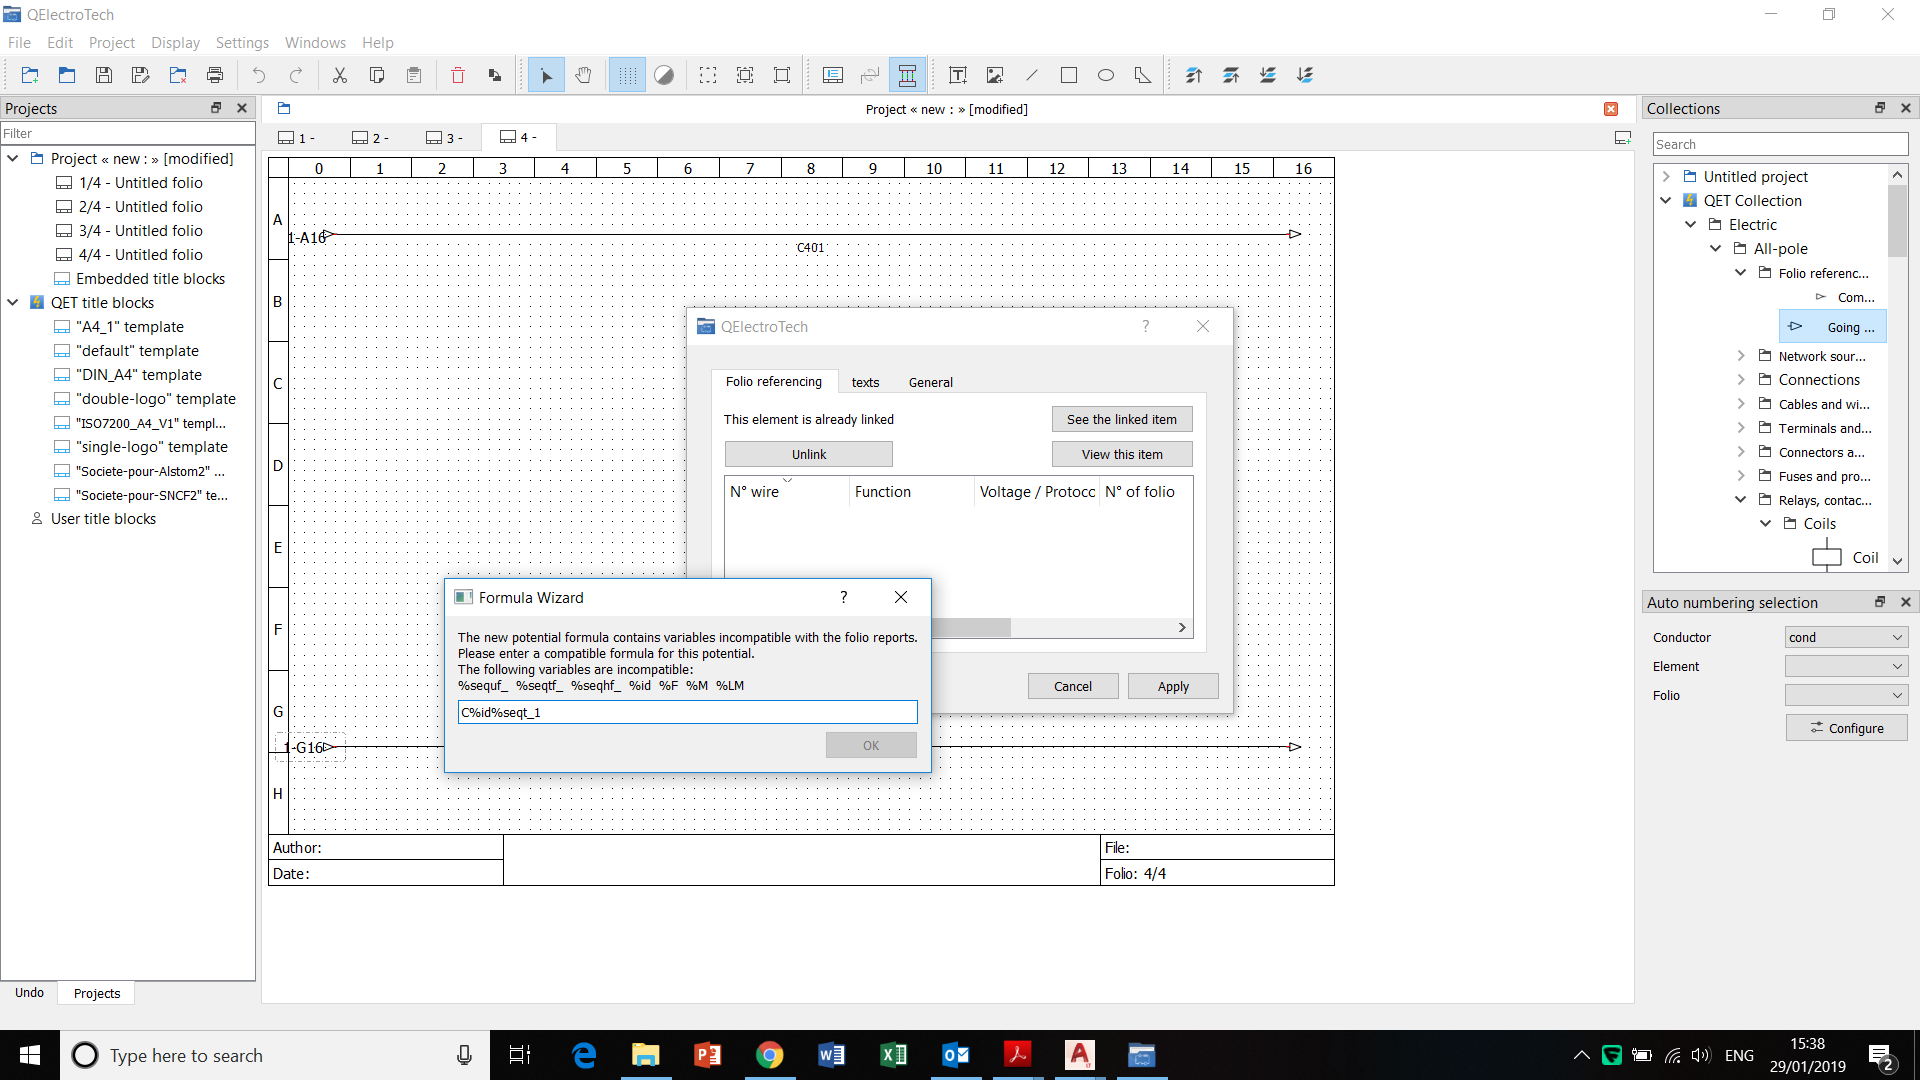1920x1080 pixels.
Task: Select the hand pan view tool
Action: tap(584, 75)
